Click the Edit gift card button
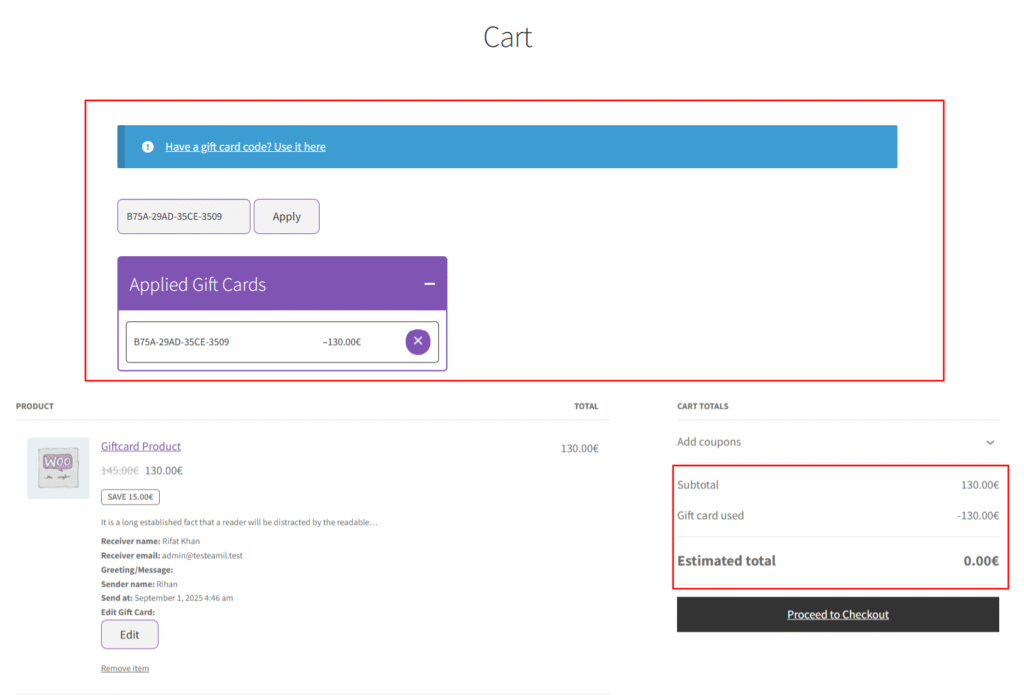The image size is (1024, 695). 129,635
